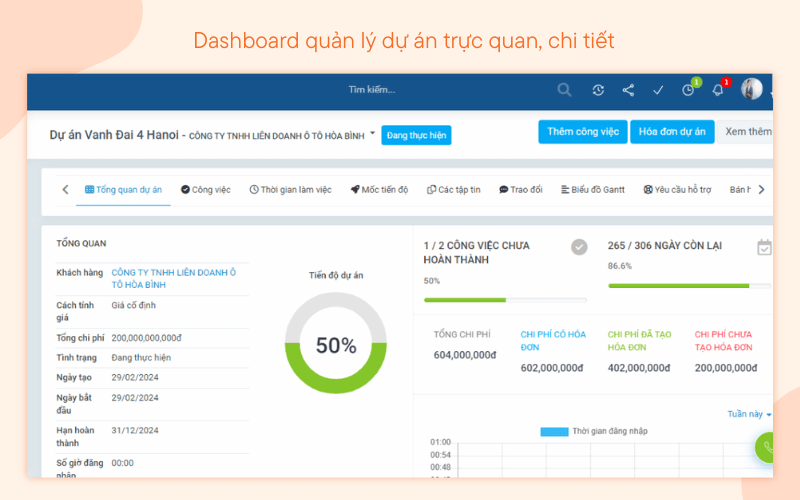
Task: Toggle the "Thời gian đăng nhập" chart legend
Action: click(x=594, y=432)
